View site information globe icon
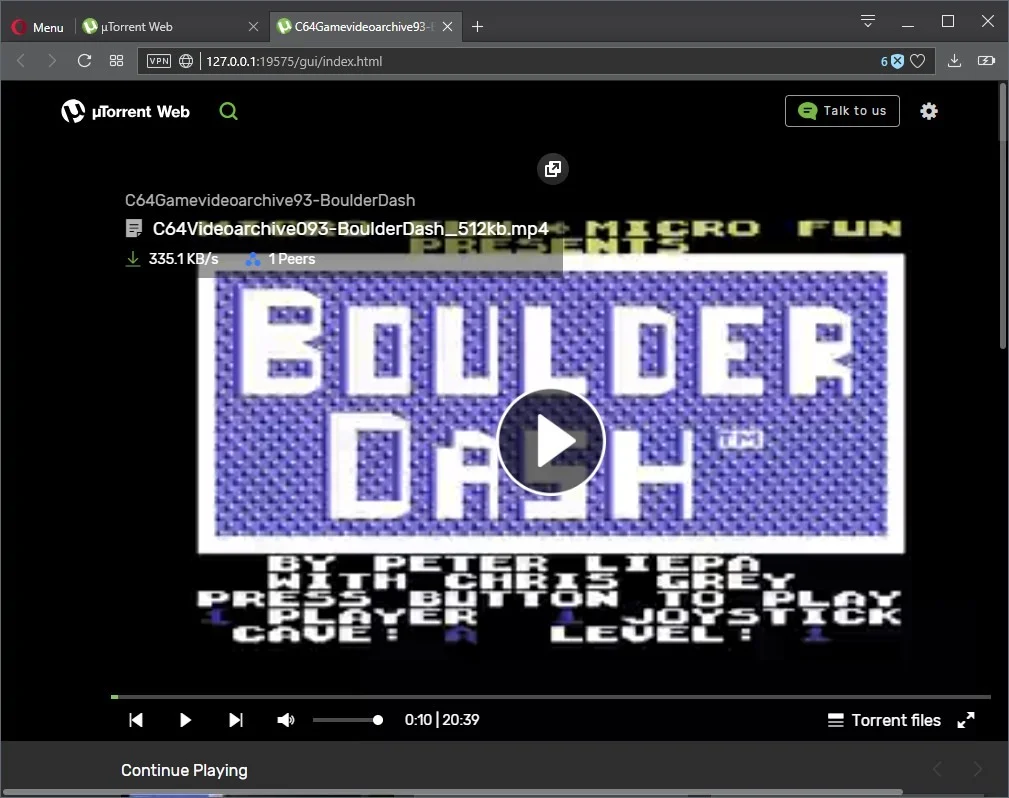Screen dimensions: 1009x798 186,61
